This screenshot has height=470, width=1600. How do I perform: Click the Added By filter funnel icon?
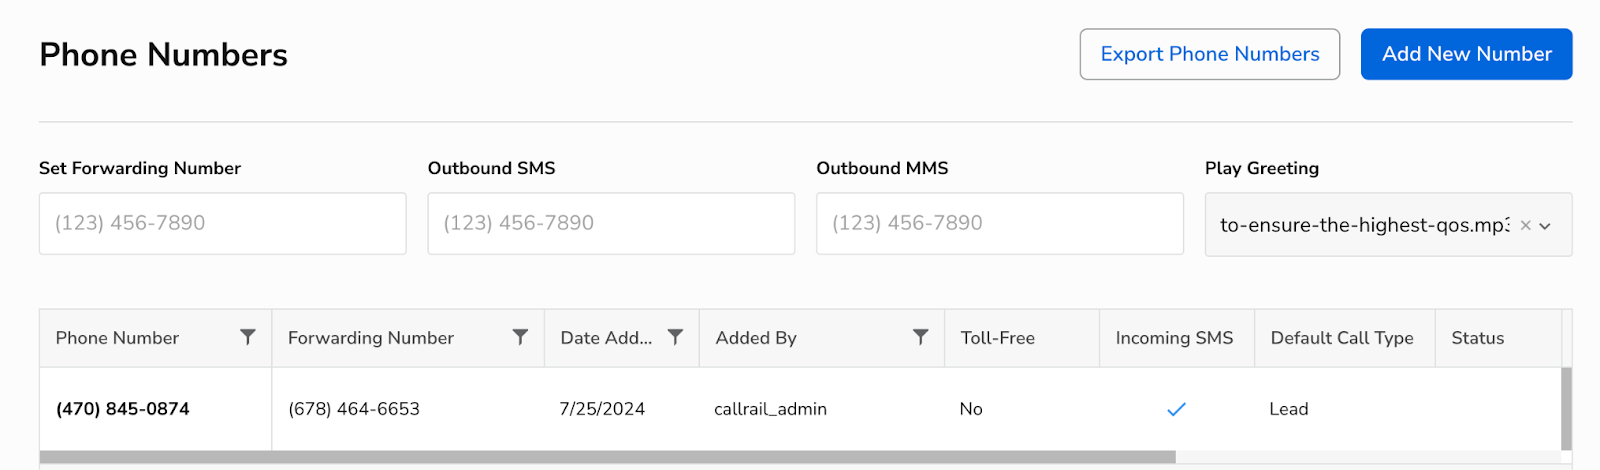pos(921,337)
